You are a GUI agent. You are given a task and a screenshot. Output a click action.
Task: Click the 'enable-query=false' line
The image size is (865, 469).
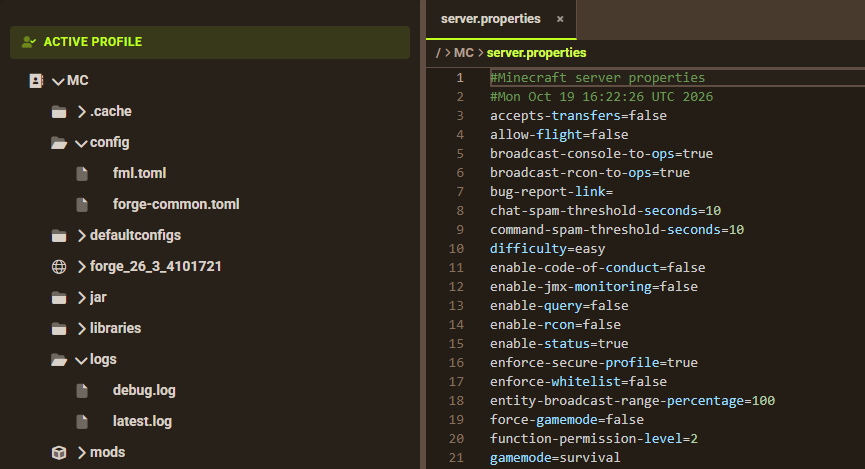(x=559, y=306)
